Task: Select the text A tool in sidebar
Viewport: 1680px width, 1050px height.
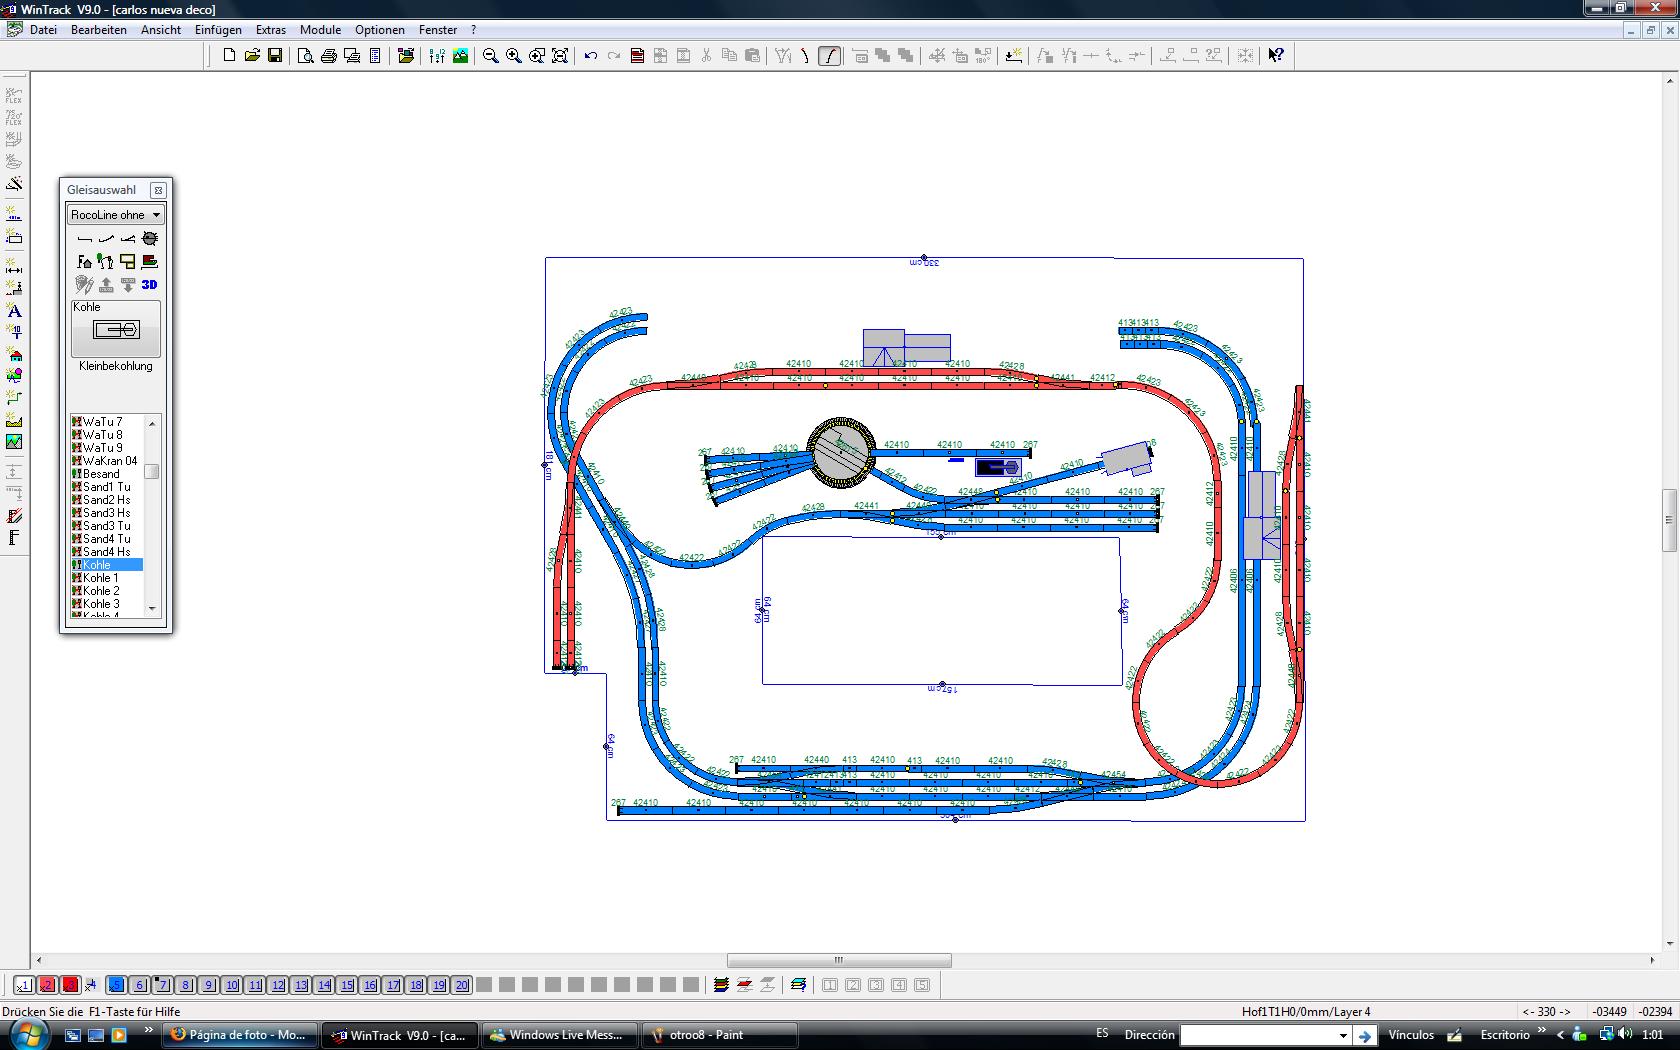Action: click(x=14, y=311)
